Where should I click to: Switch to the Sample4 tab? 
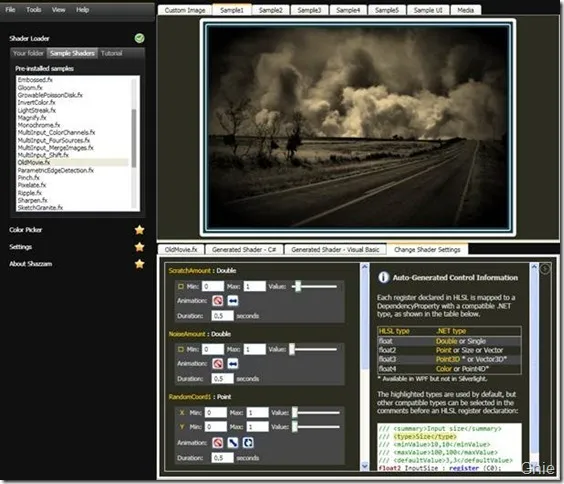[348, 10]
